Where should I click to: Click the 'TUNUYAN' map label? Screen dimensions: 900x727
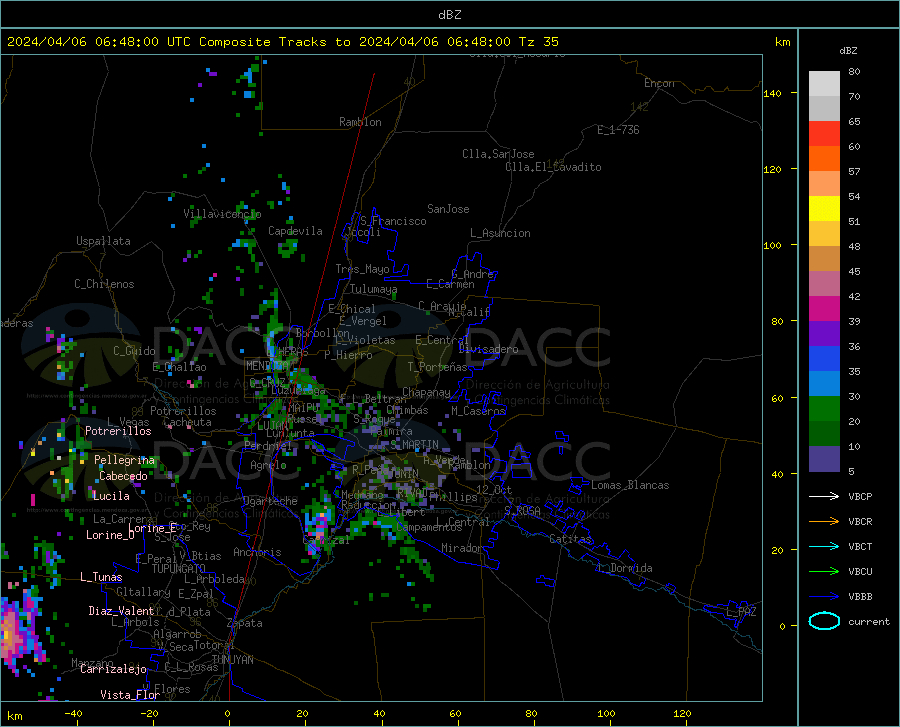(x=232, y=660)
